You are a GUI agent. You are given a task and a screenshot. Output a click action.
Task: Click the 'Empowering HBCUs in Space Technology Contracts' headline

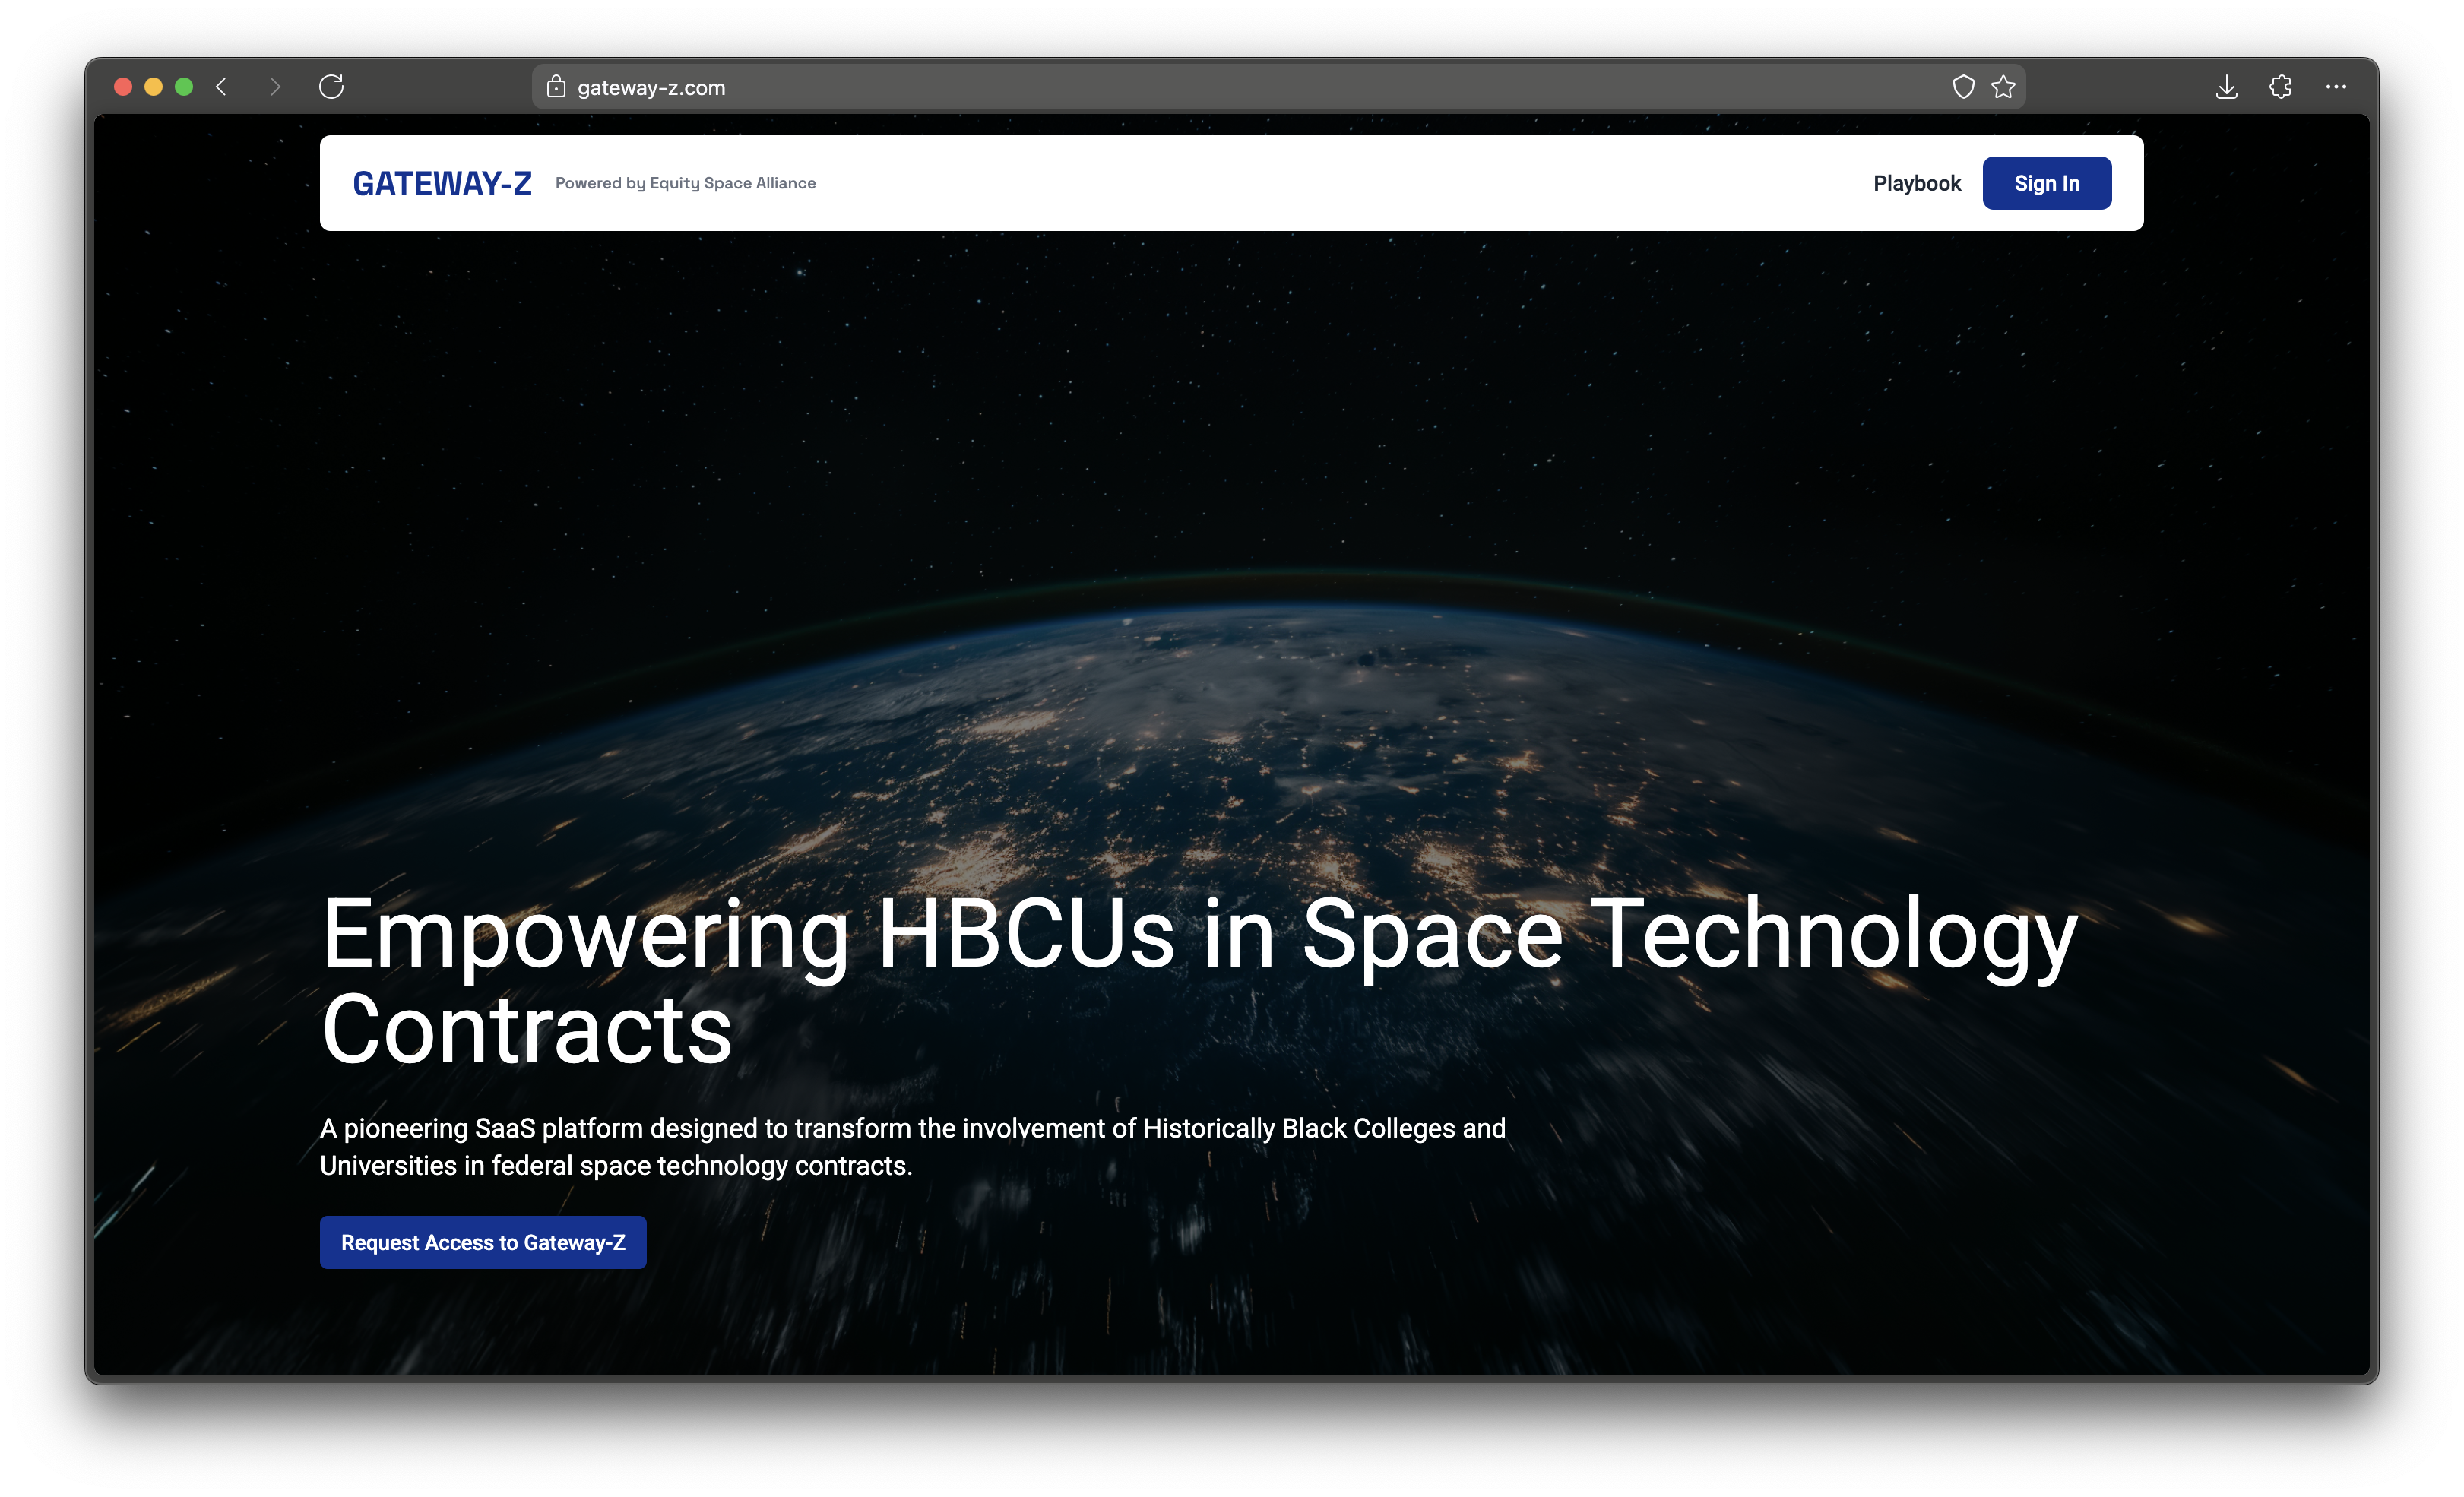(1199, 981)
